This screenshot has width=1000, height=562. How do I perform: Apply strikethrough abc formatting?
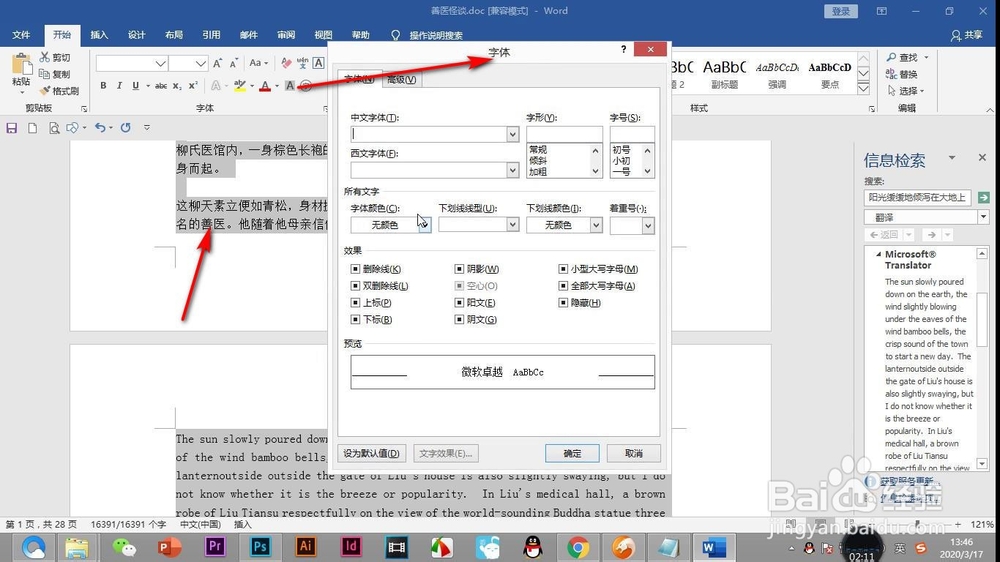[161, 85]
